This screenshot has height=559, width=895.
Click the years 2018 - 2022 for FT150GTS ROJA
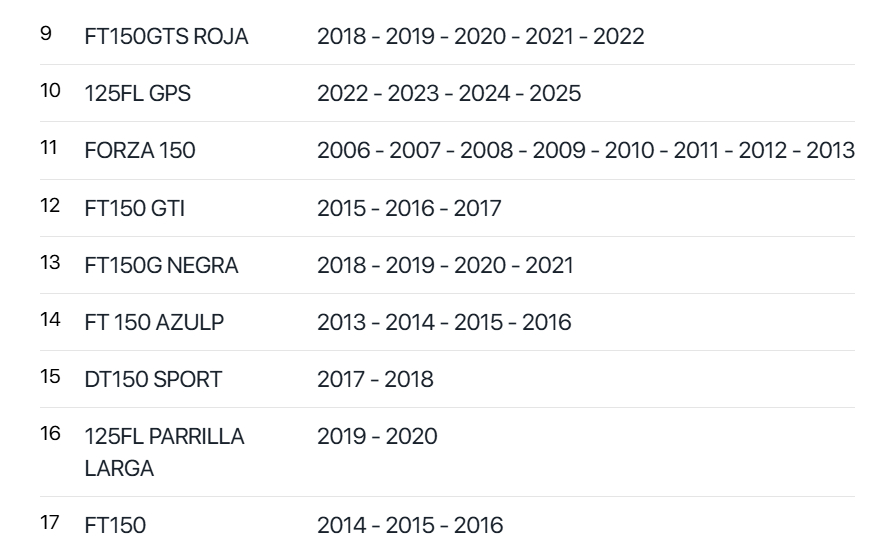[480, 37]
